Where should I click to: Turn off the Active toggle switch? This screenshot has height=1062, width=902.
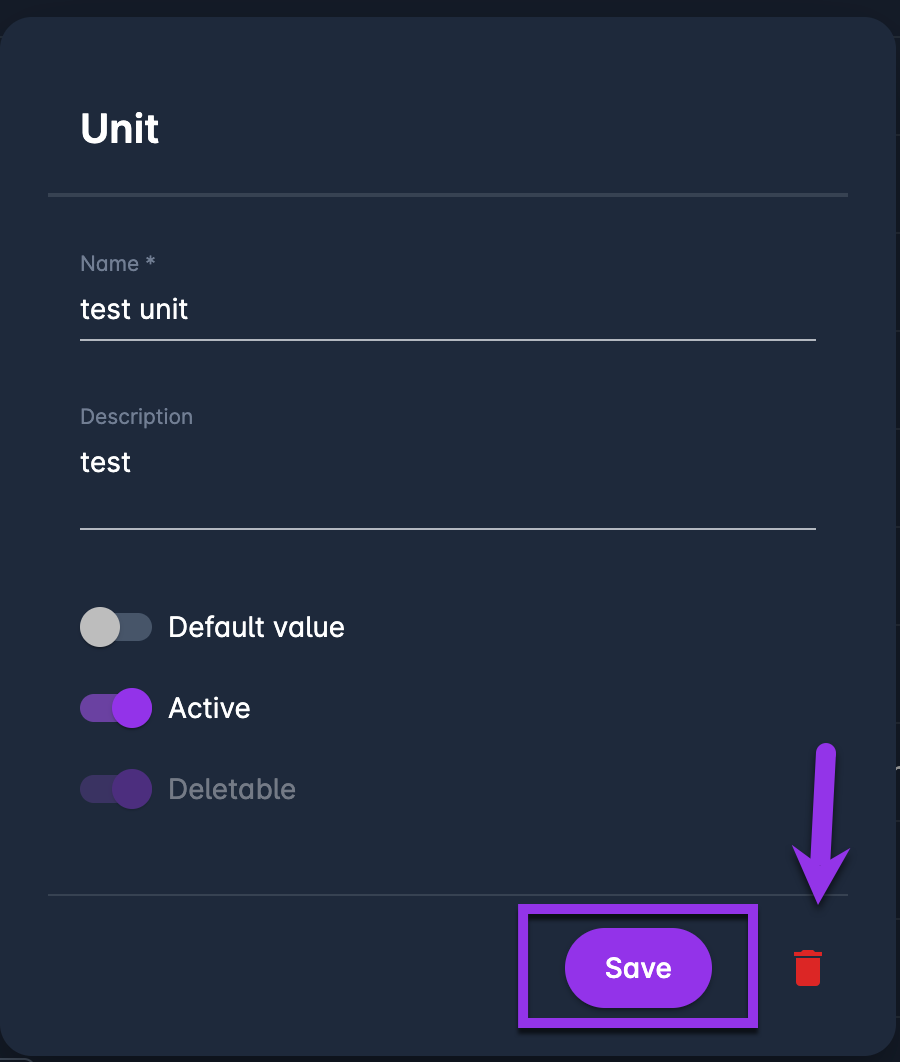coord(116,708)
